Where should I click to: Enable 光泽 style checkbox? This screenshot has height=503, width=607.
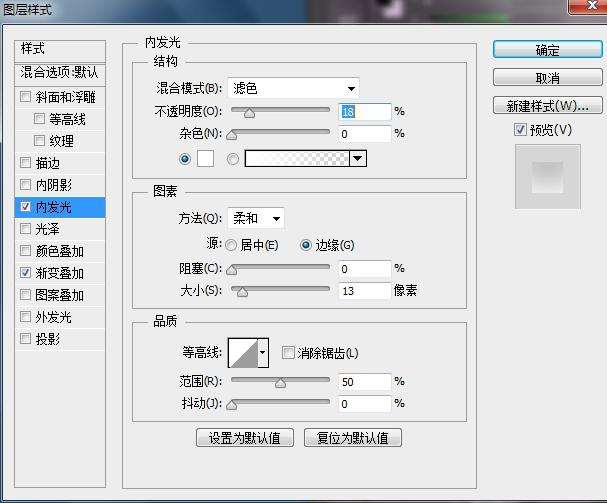point(25,229)
